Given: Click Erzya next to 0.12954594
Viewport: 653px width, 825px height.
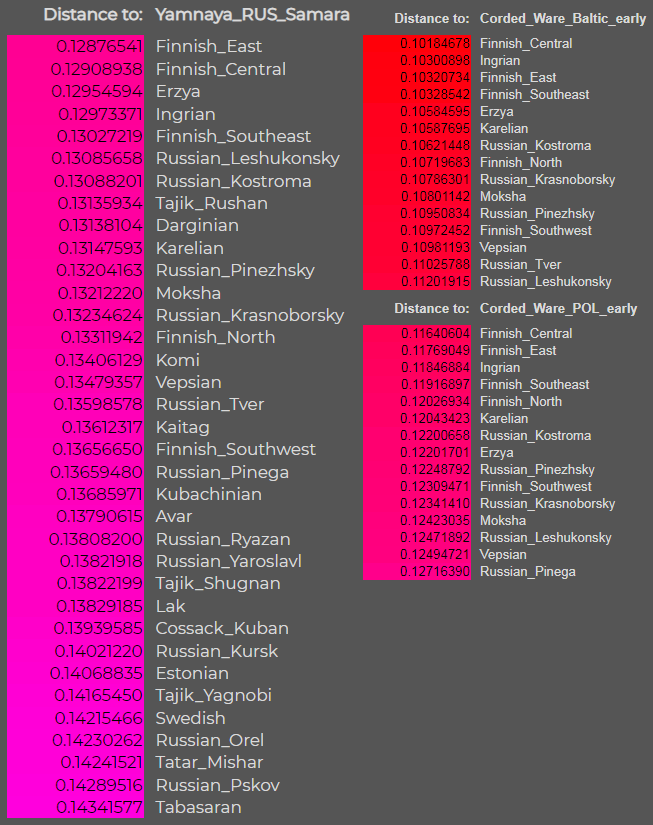Looking at the screenshot, I should [x=178, y=92].
